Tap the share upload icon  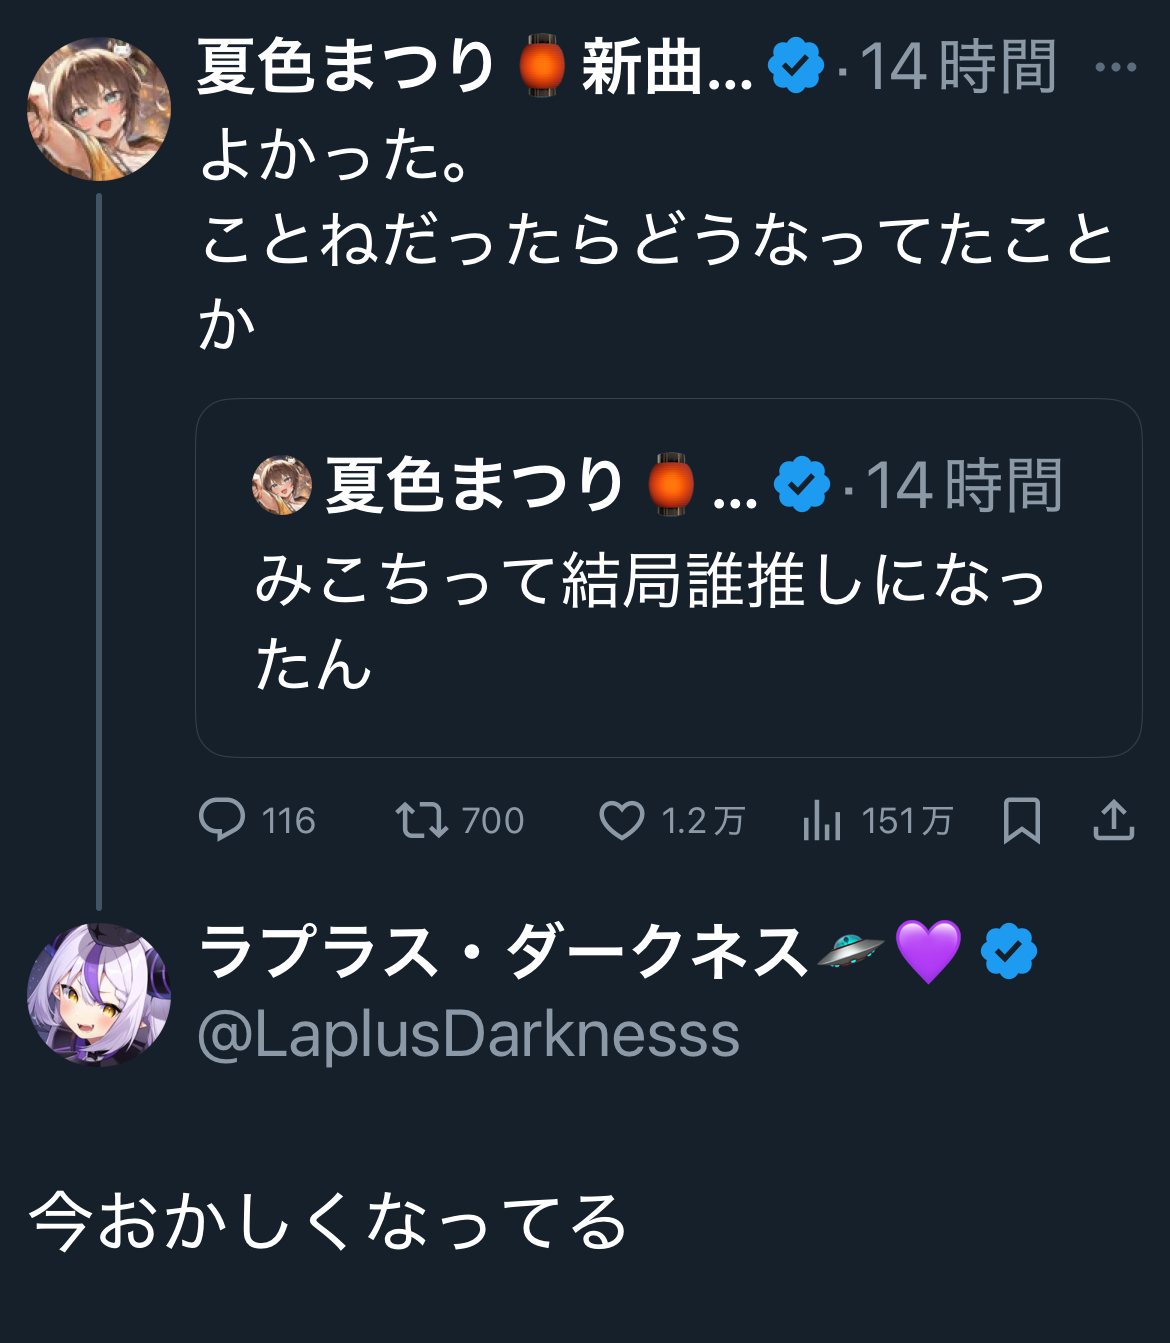1113,820
